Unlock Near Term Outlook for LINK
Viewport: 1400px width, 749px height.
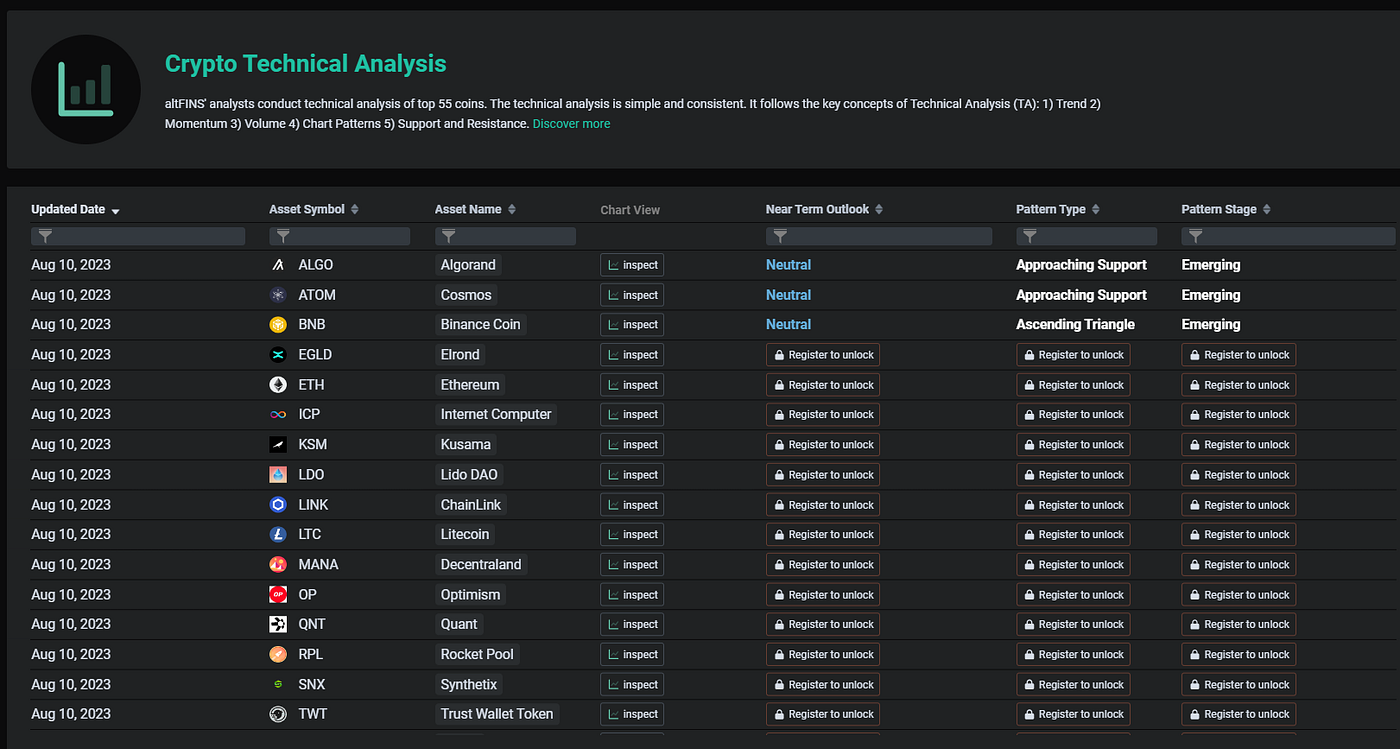pos(823,505)
